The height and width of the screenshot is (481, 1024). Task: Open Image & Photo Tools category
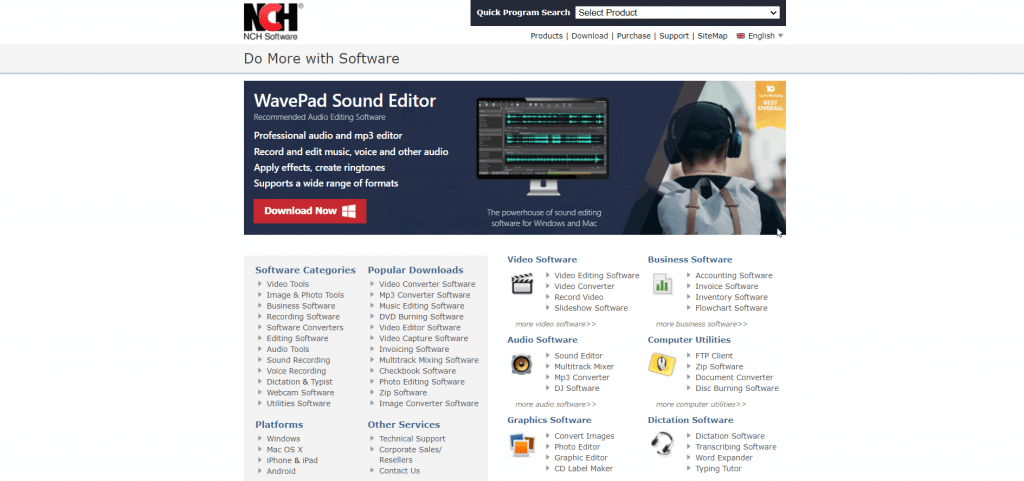coord(305,295)
